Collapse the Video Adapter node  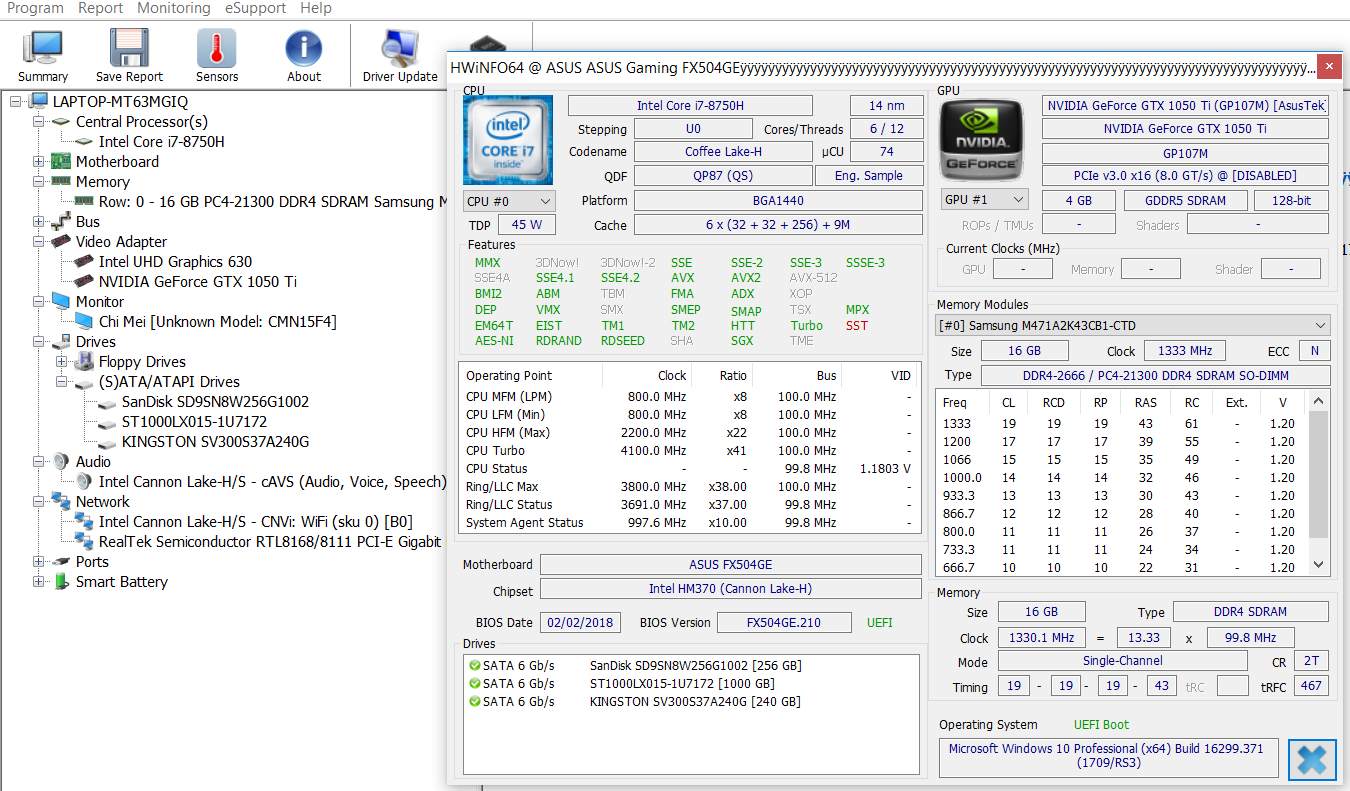click(x=38, y=241)
